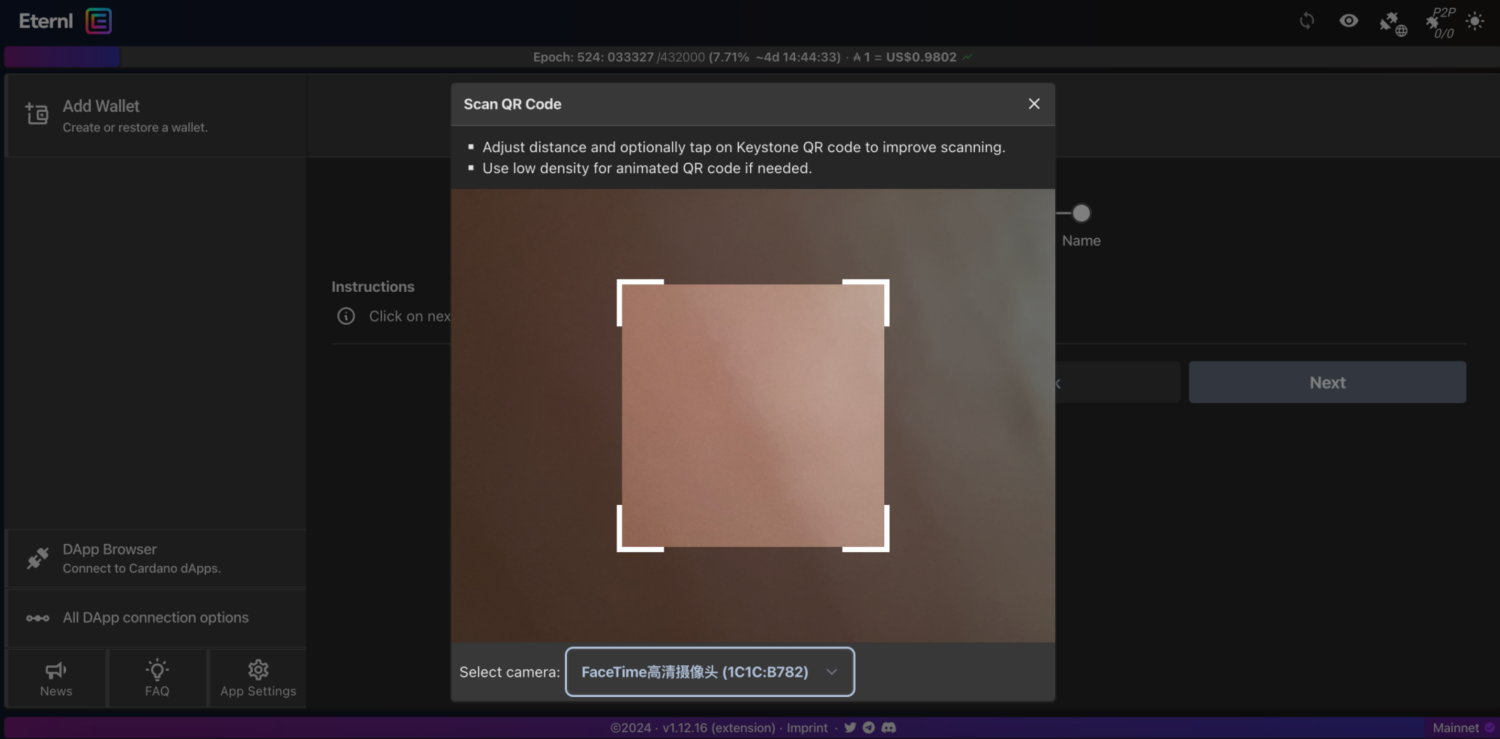This screenshot has width=1500, height=739.
Task: Click the P2P 0/0 connection icon
Action: (1440, 22)
